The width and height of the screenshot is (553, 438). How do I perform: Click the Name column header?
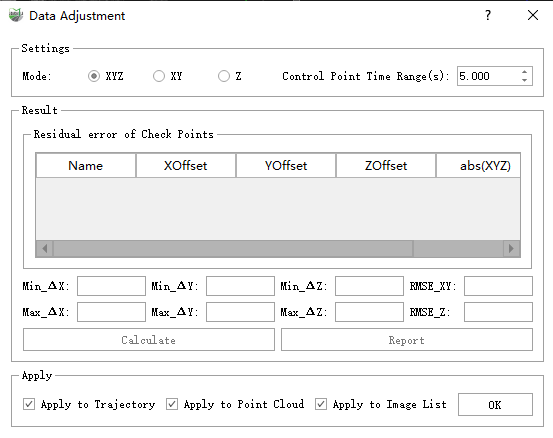click(x=86, y=165)
